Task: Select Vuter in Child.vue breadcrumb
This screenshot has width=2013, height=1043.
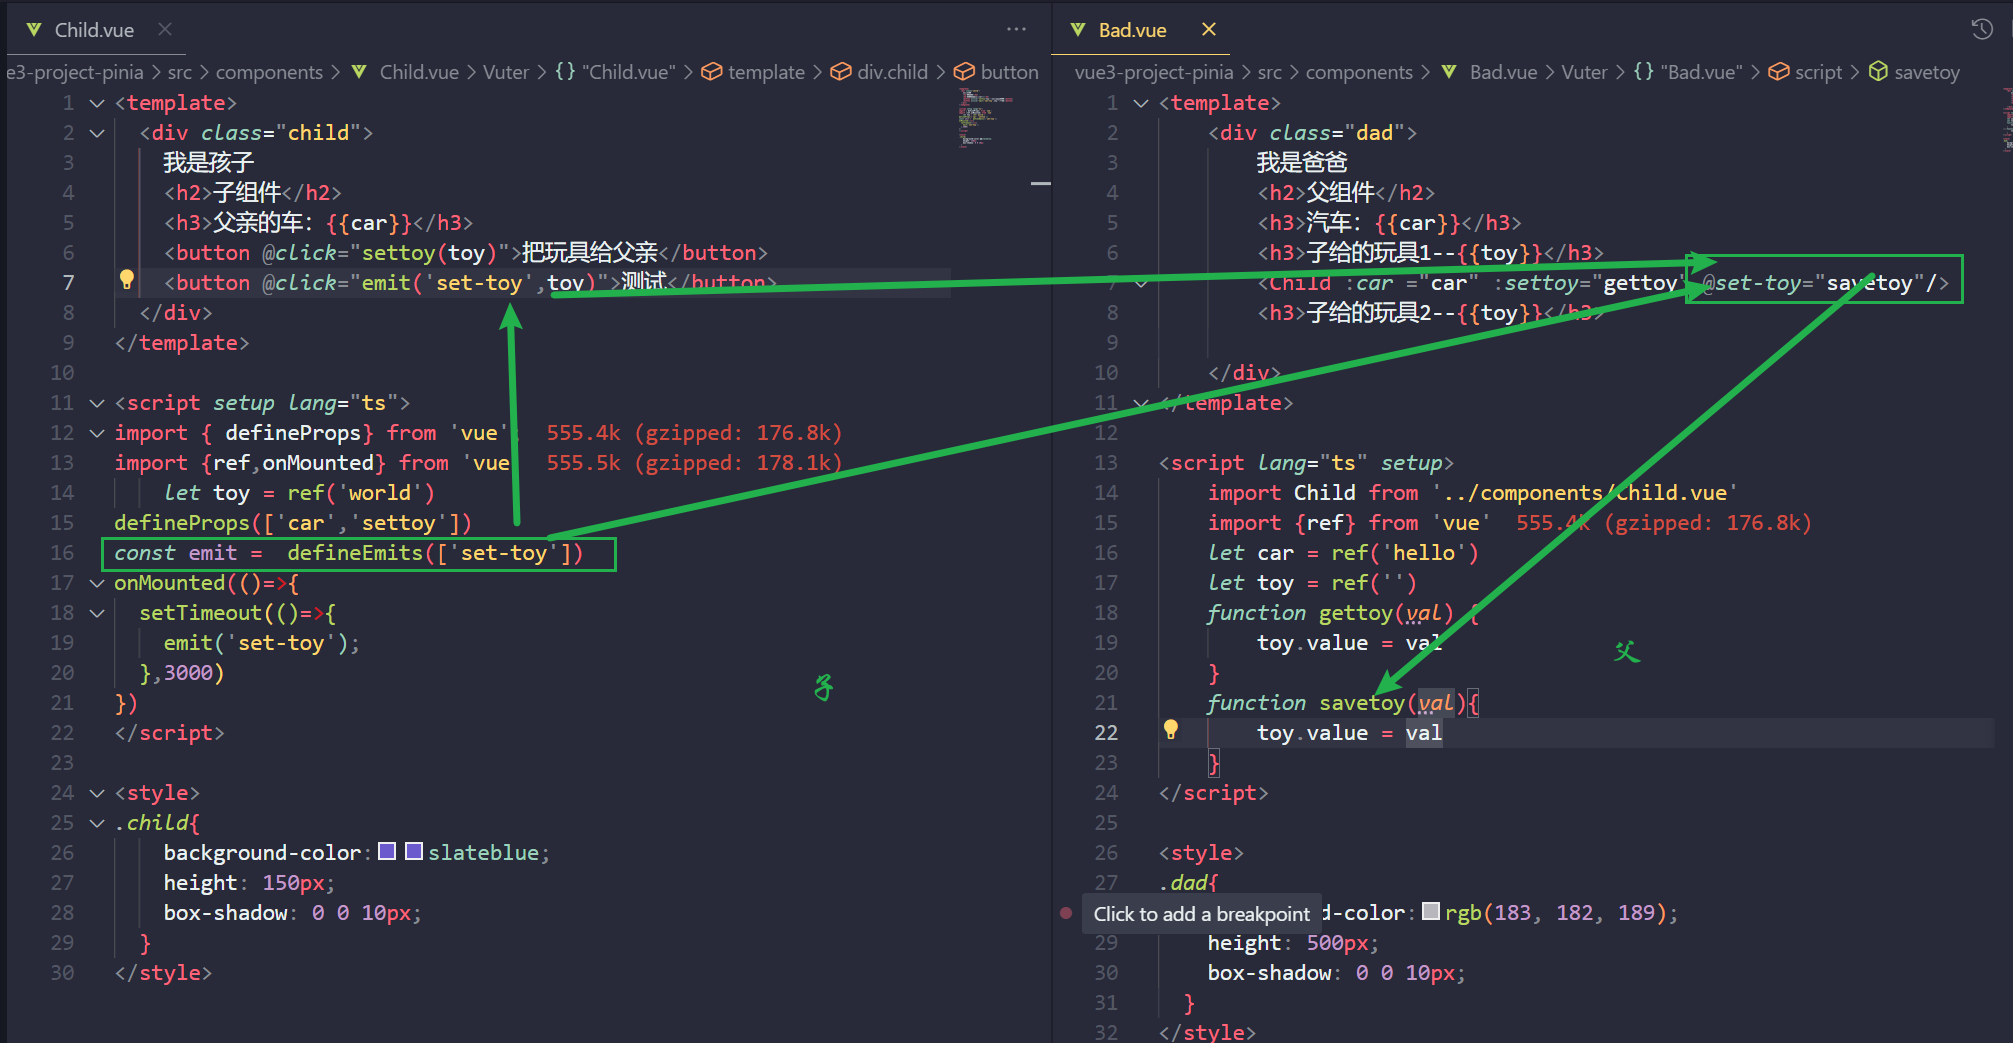Action: coord(506,72)
